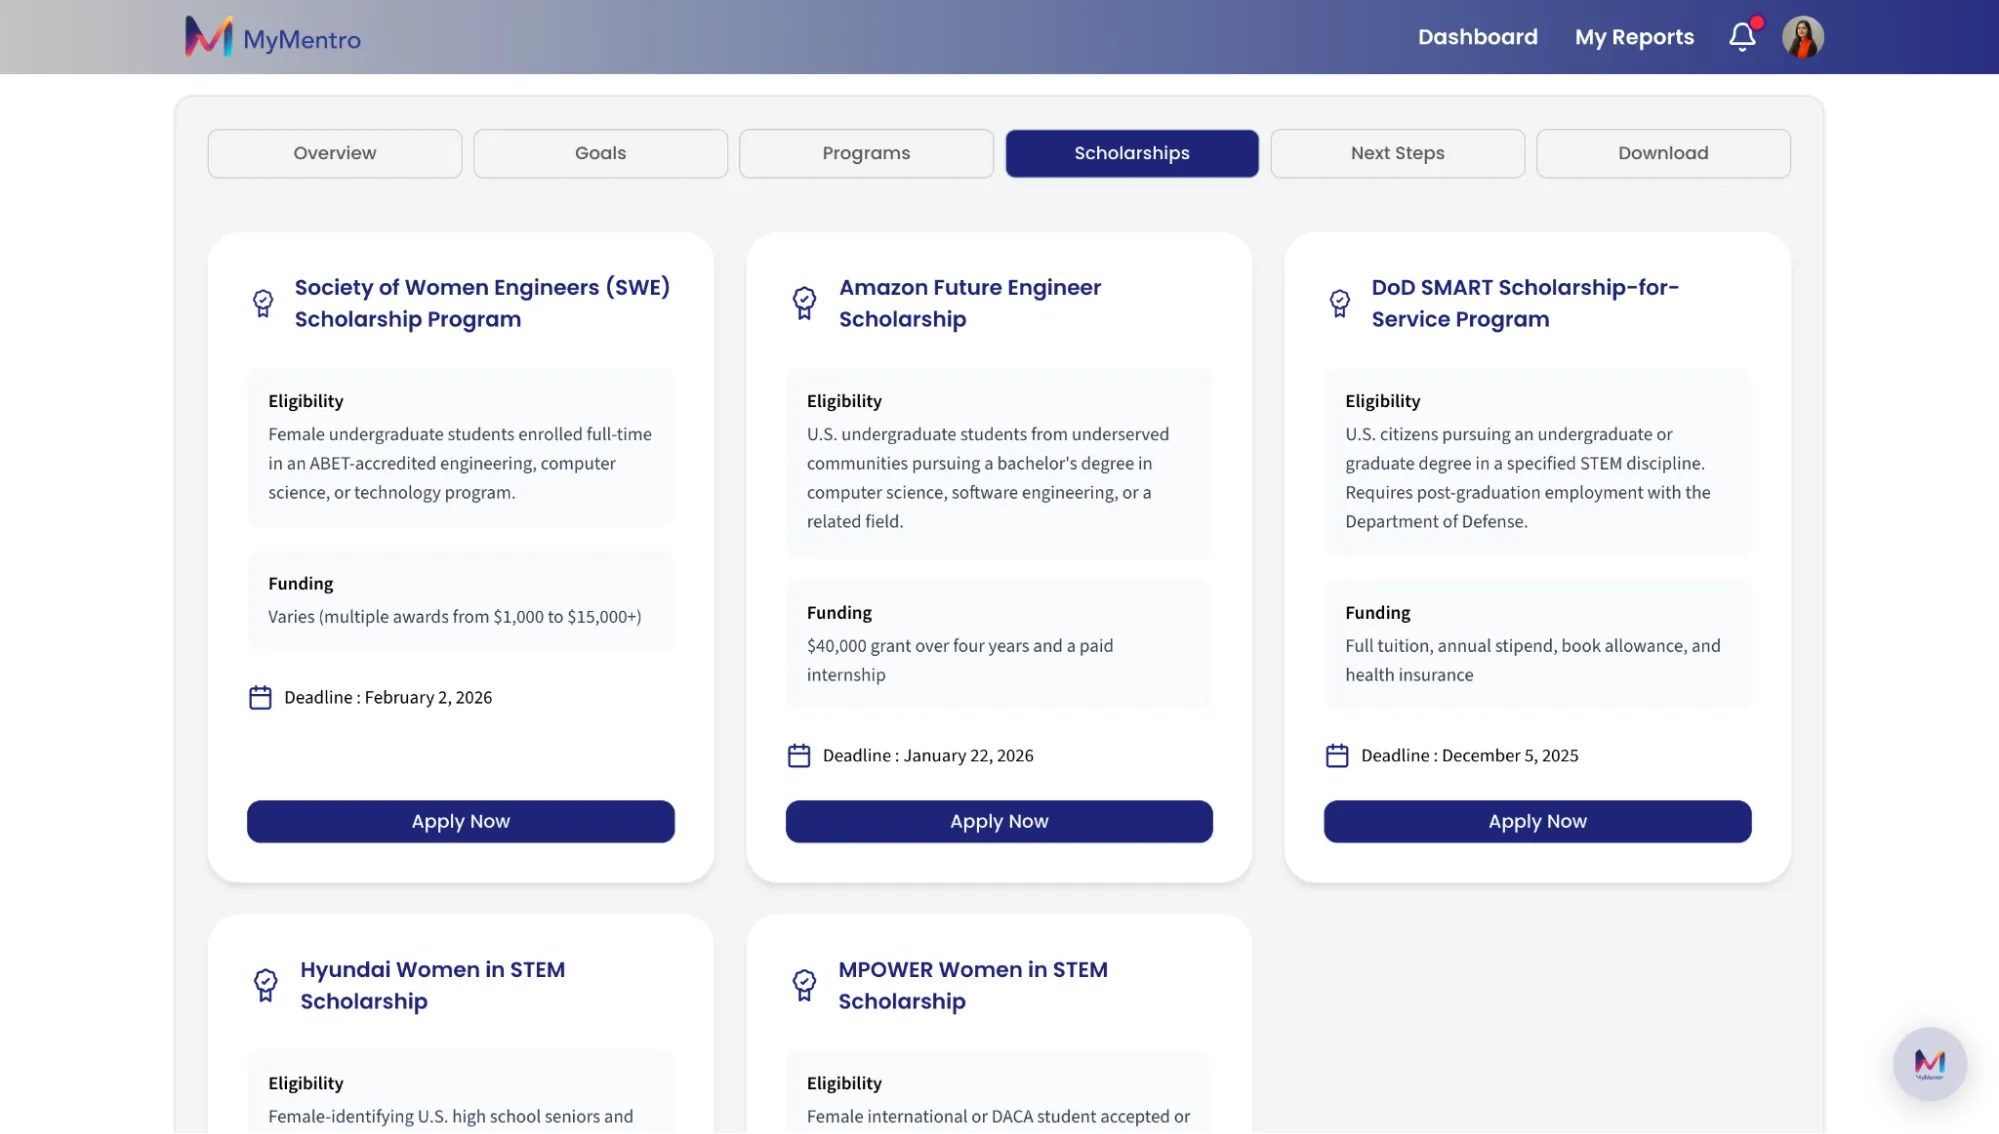
Task: Click the calendar icon next to January 22, 2026 deadline
Action: [799, 755]
